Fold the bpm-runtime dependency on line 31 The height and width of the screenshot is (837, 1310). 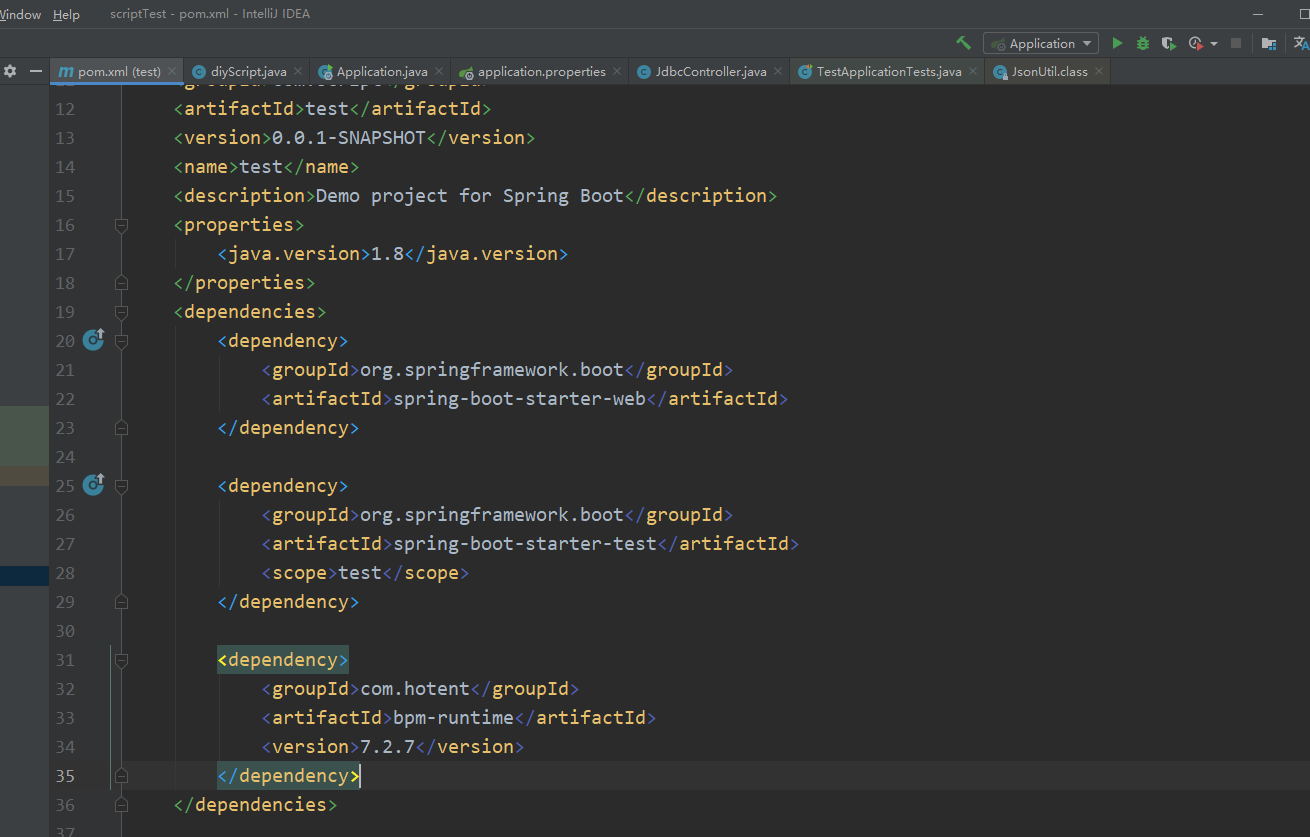tap(121, 660)
